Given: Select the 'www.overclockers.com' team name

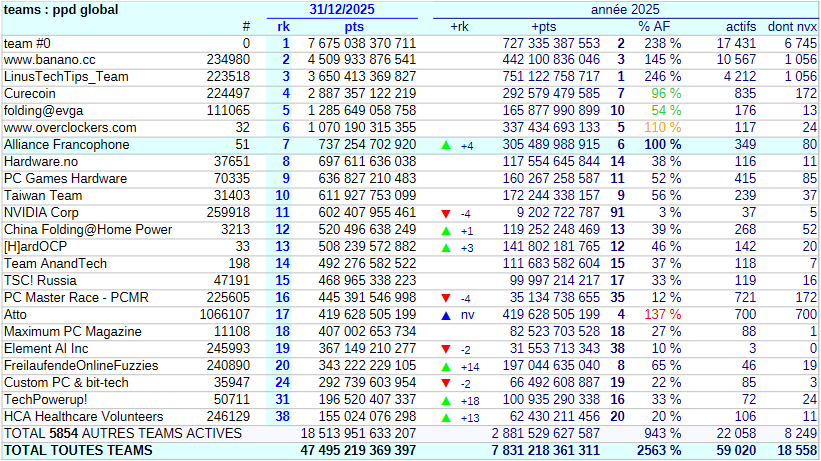Looking at the screenshot, I should click(x=70, y=128).
